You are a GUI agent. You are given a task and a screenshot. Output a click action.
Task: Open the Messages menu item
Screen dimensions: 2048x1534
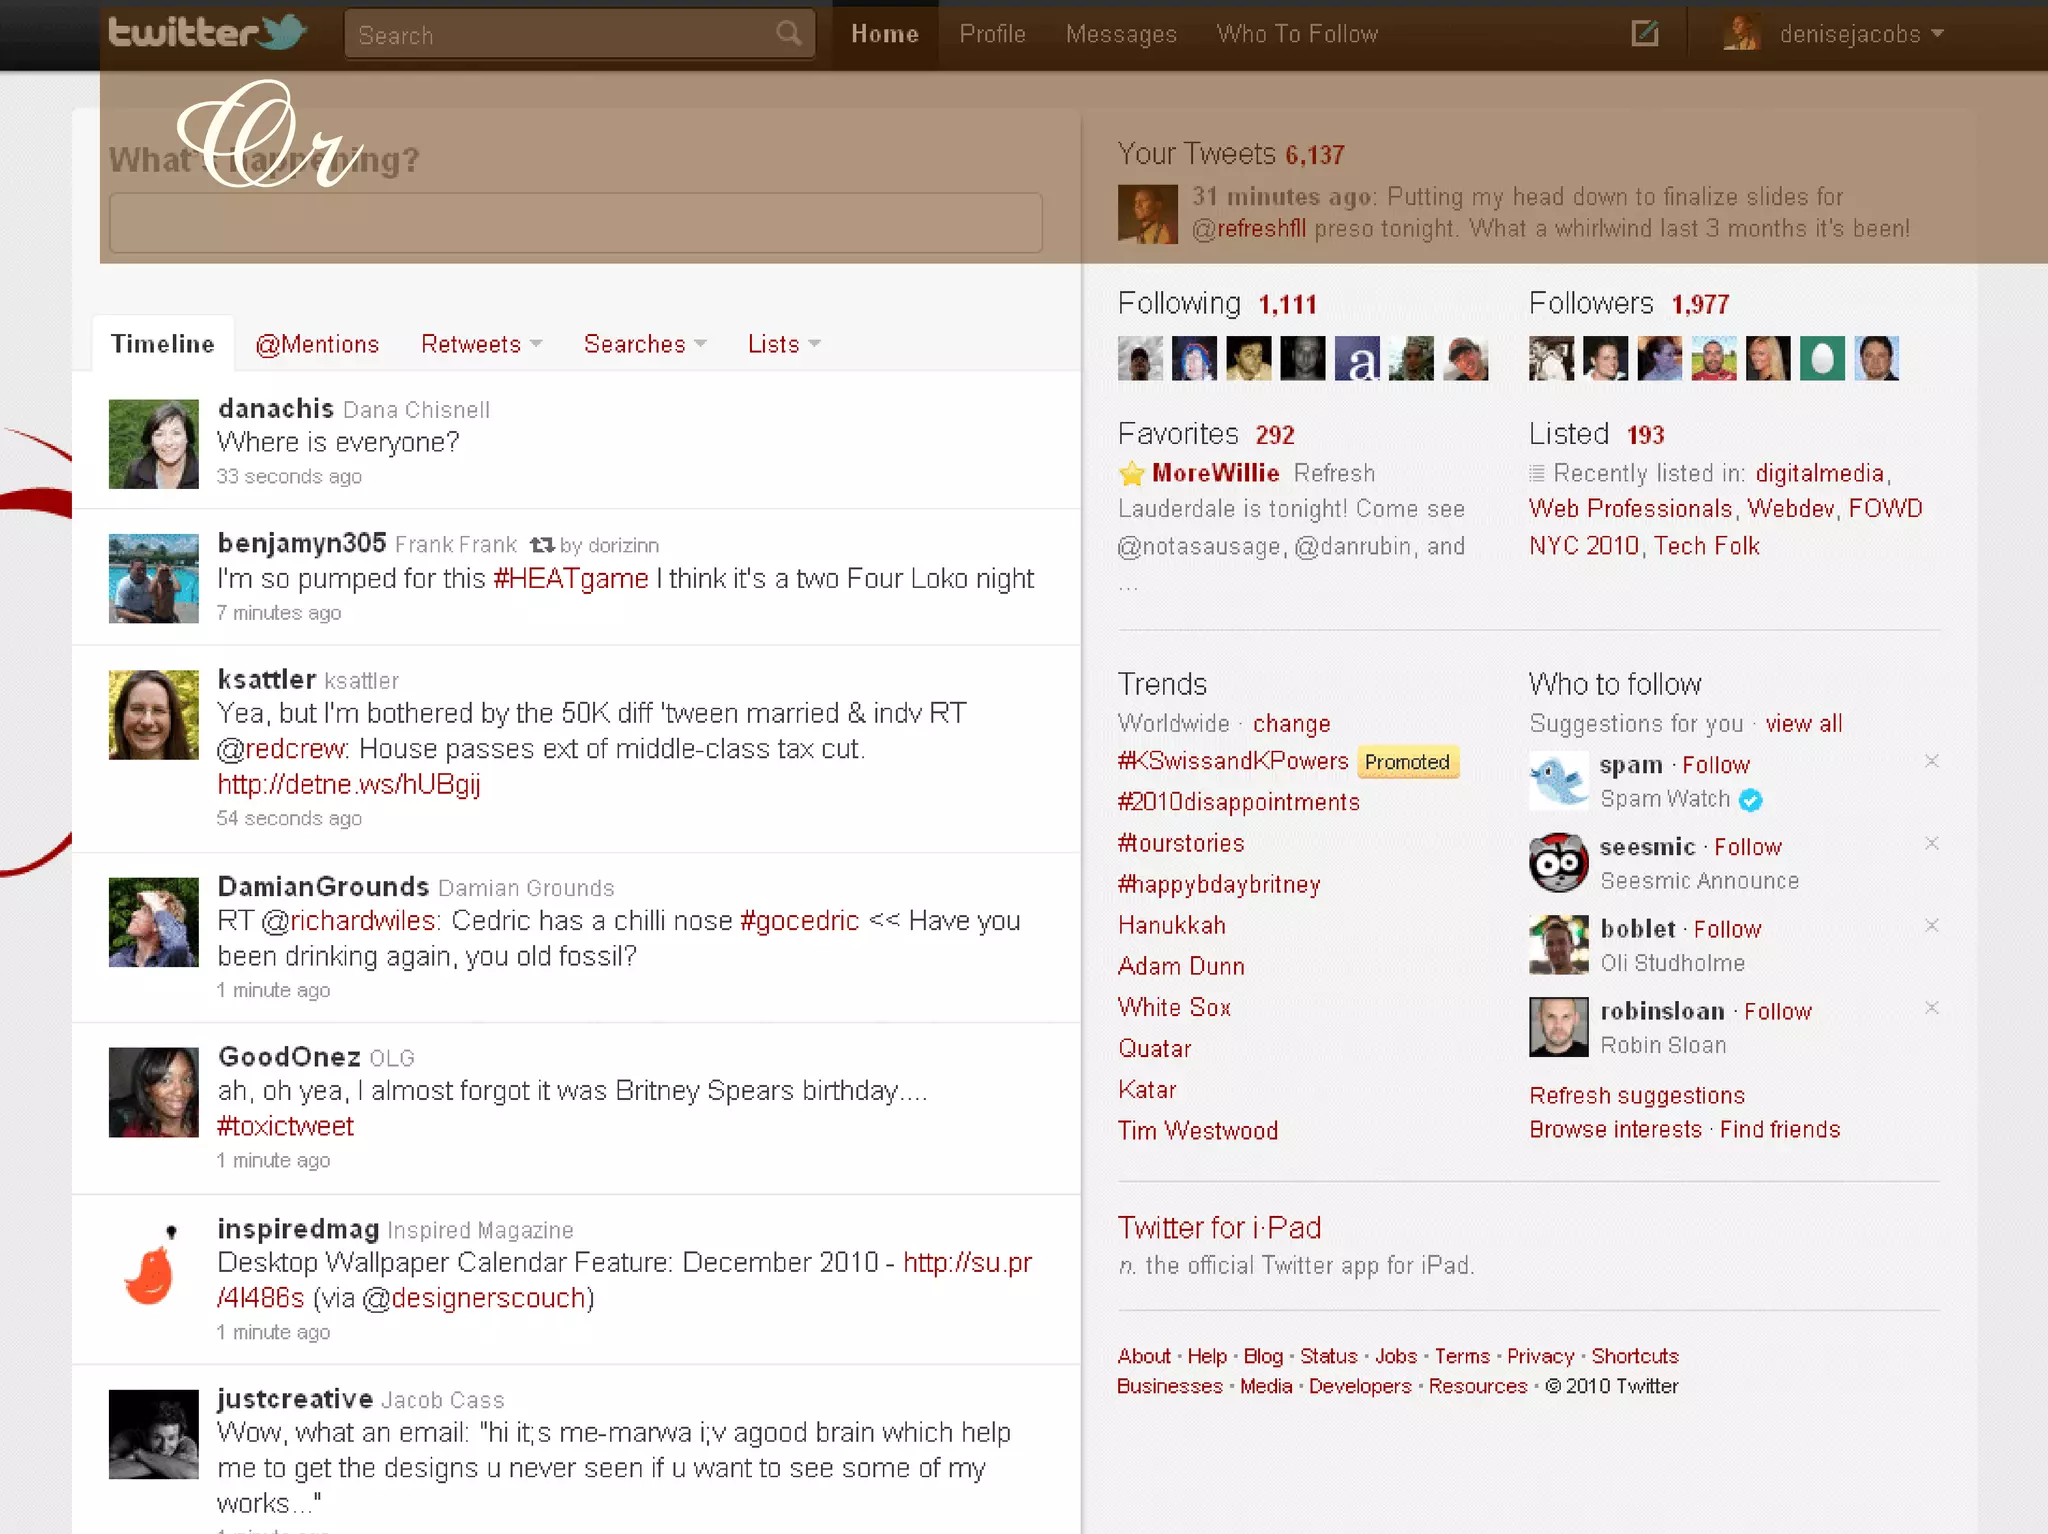click(1121, 34)
